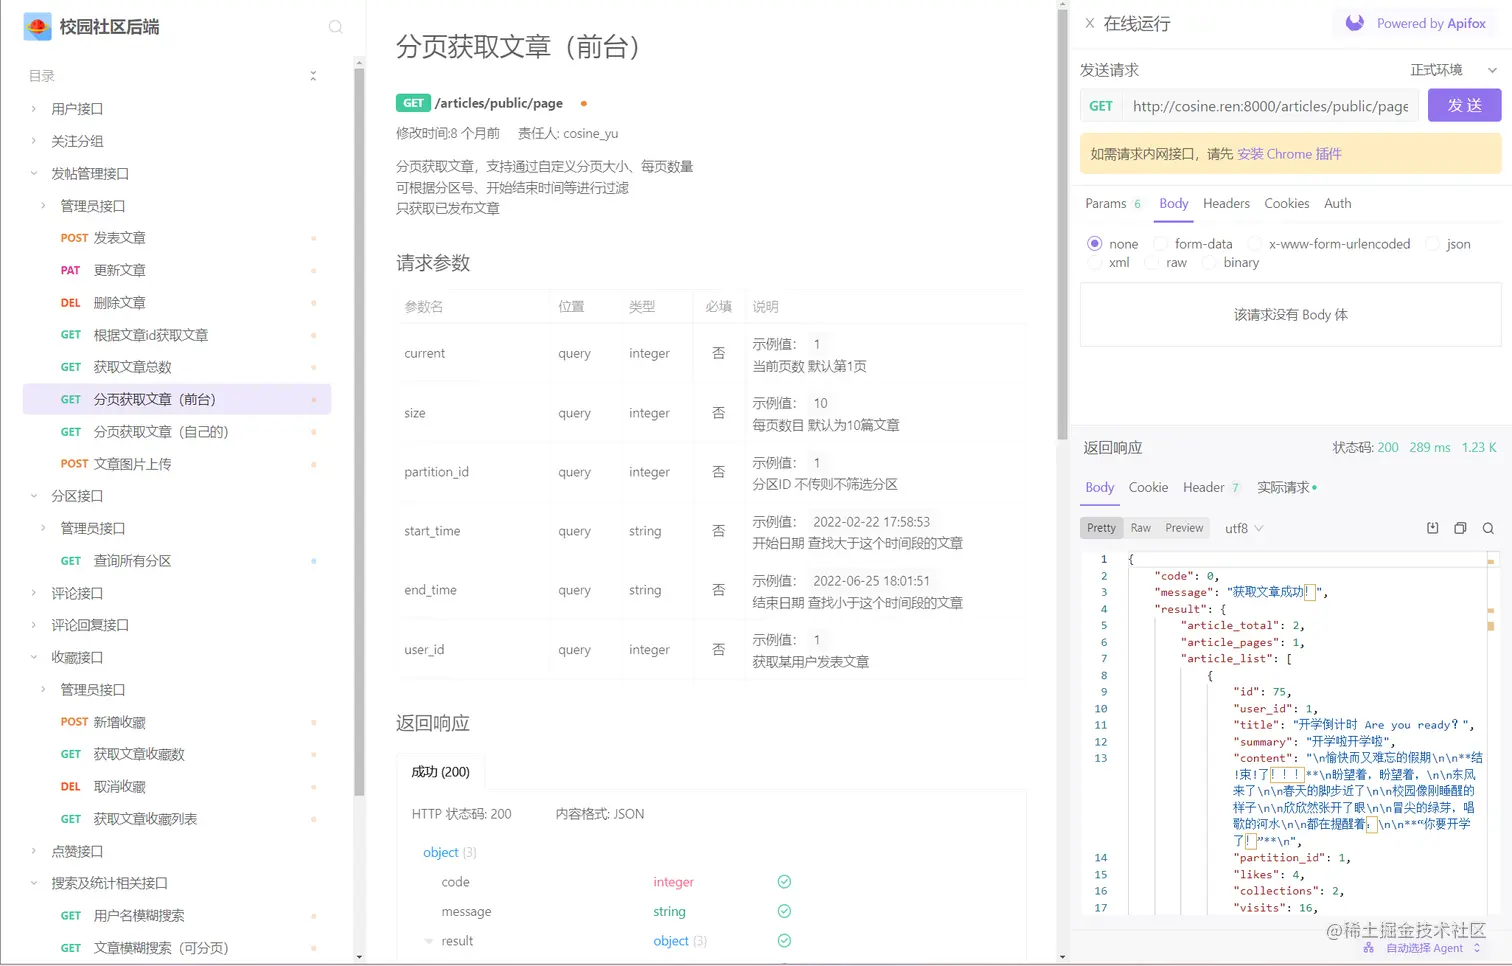
Task: Switch response view to Raw
Action: [x=1140, y=528]
